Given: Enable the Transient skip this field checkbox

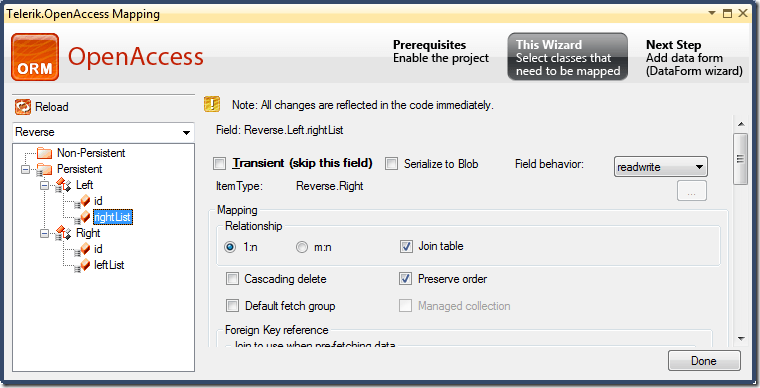Looking at the screenshot, I should [220, 164].
